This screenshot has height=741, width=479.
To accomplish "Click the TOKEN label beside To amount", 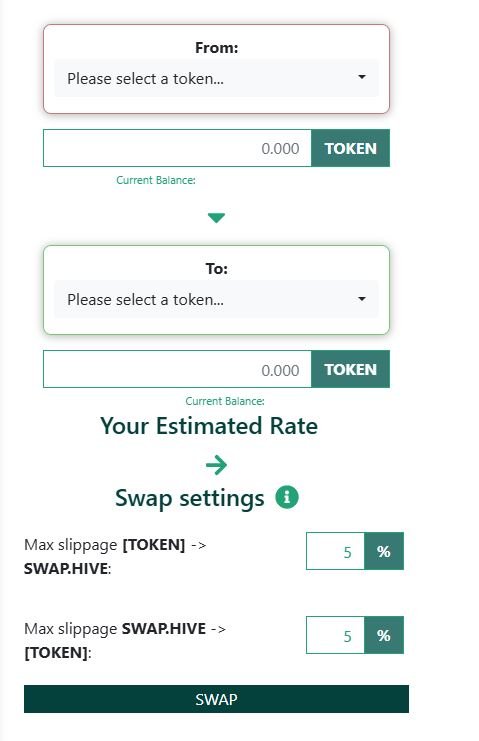I will (x=351, y=369).
